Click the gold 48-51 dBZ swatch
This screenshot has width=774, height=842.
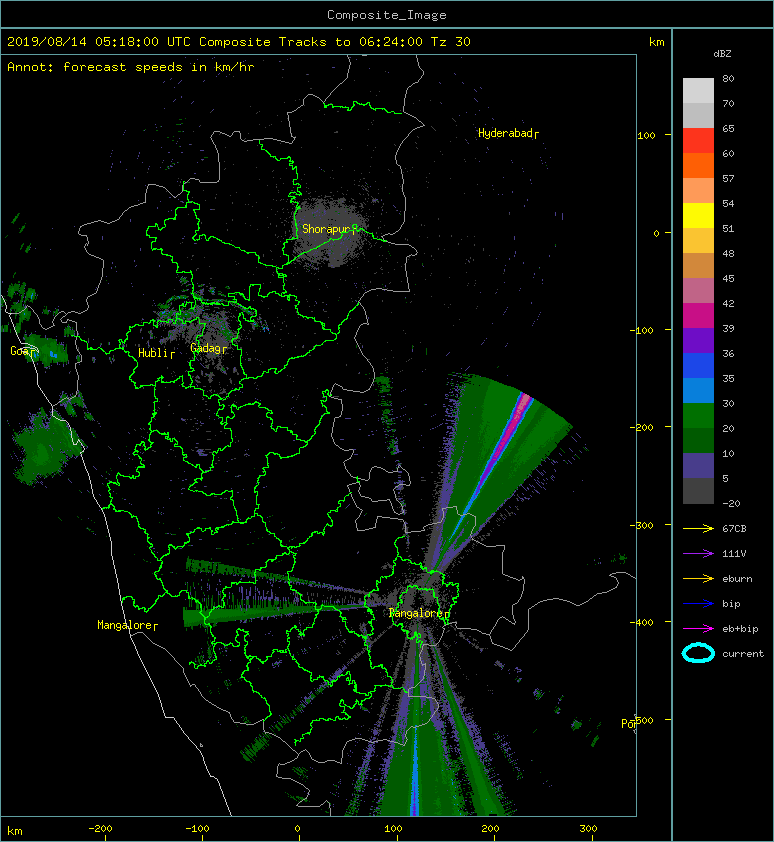(698, 241)
